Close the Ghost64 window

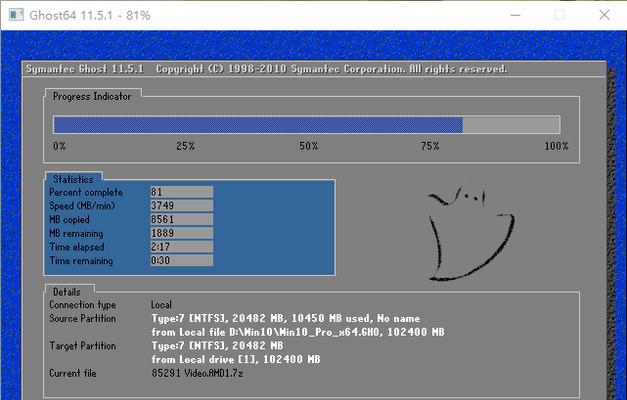pos(604,15)
